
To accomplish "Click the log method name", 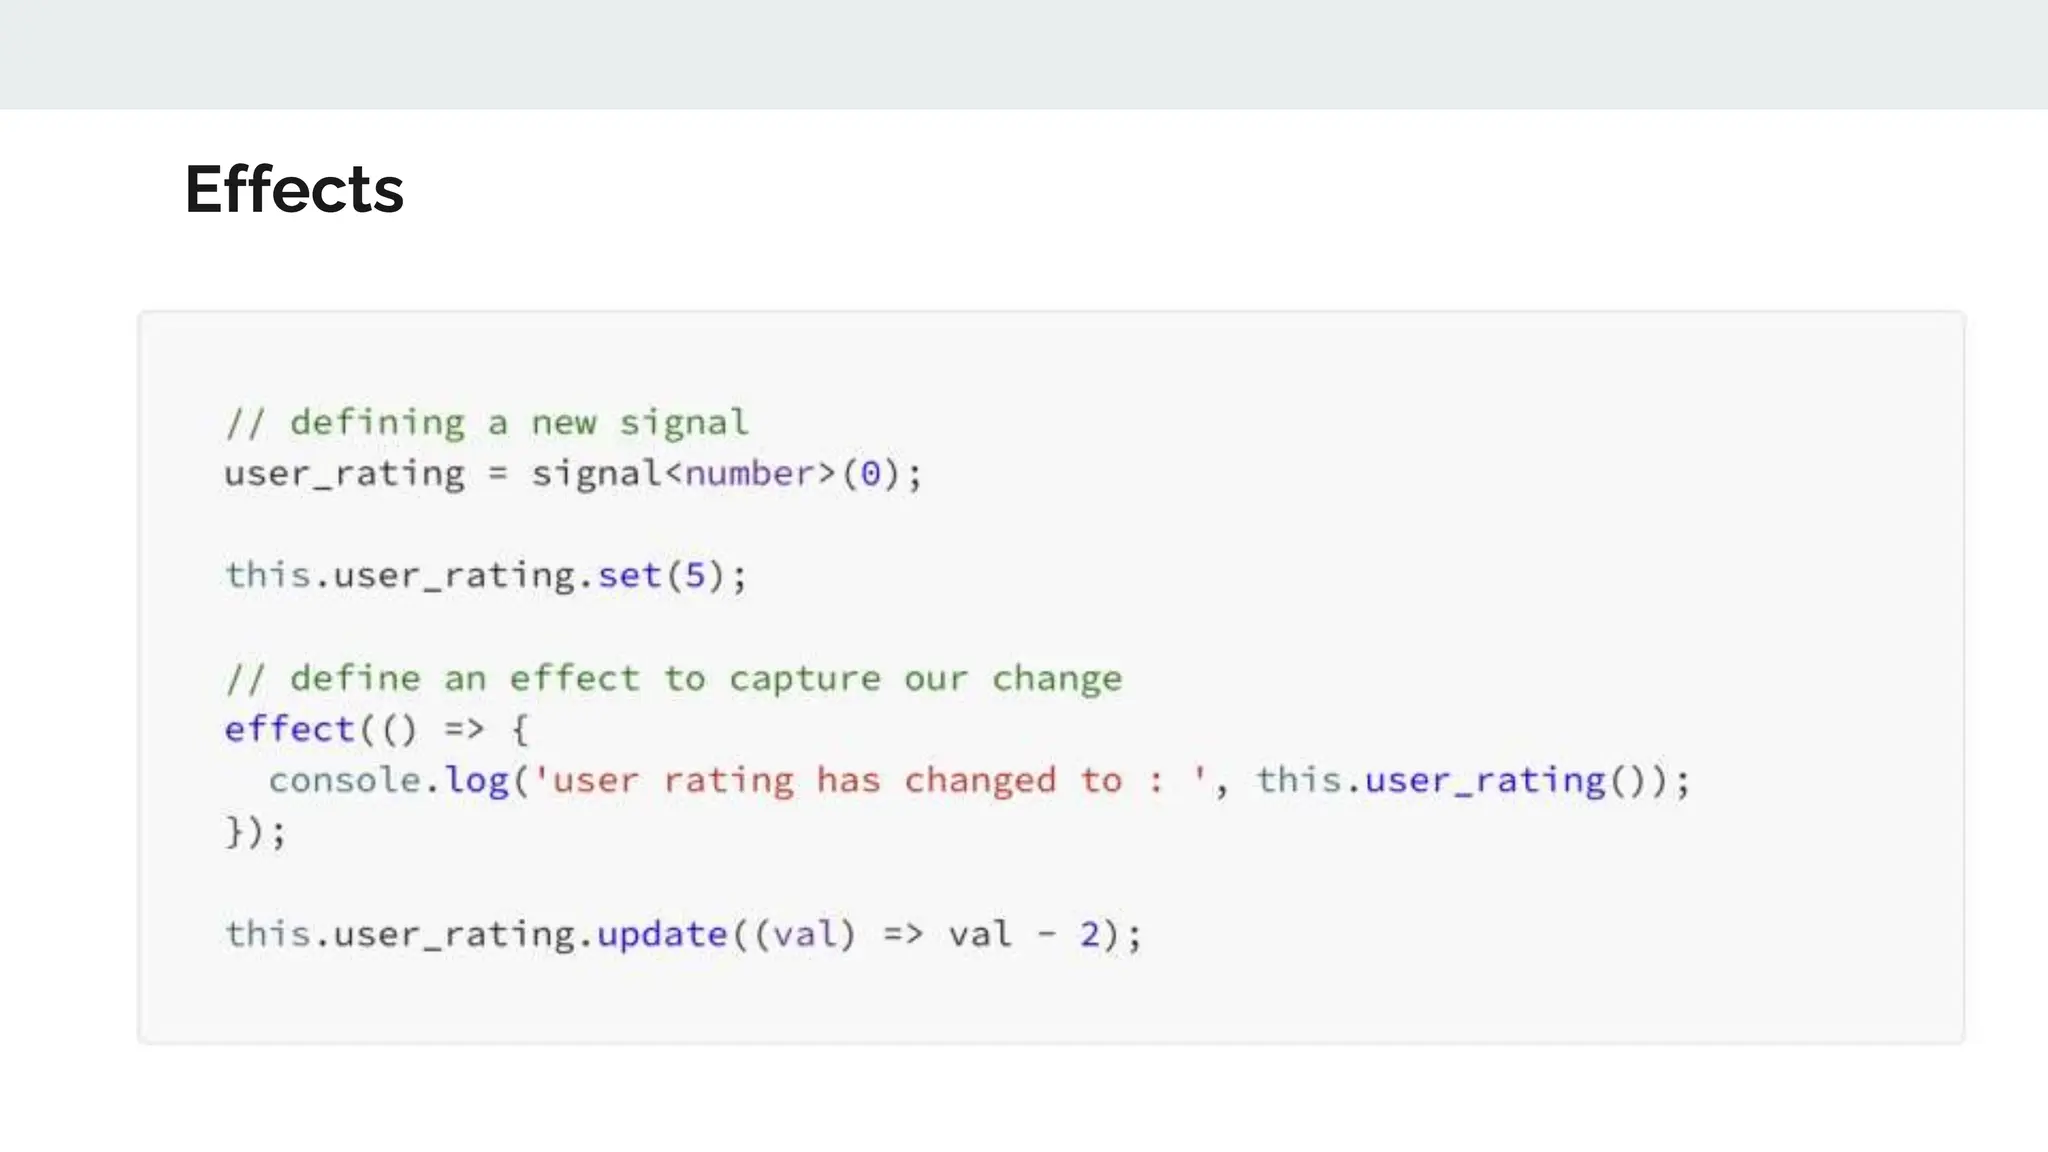I will tap(476, 780).
